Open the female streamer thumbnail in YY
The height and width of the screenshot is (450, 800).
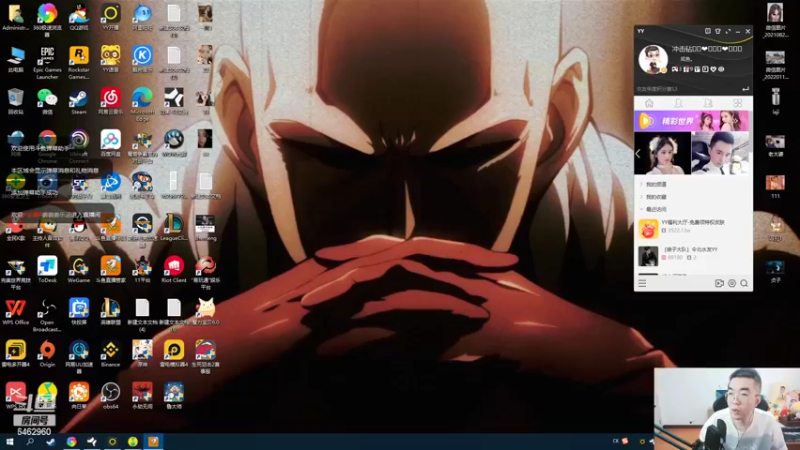click(x=662, y=153)
